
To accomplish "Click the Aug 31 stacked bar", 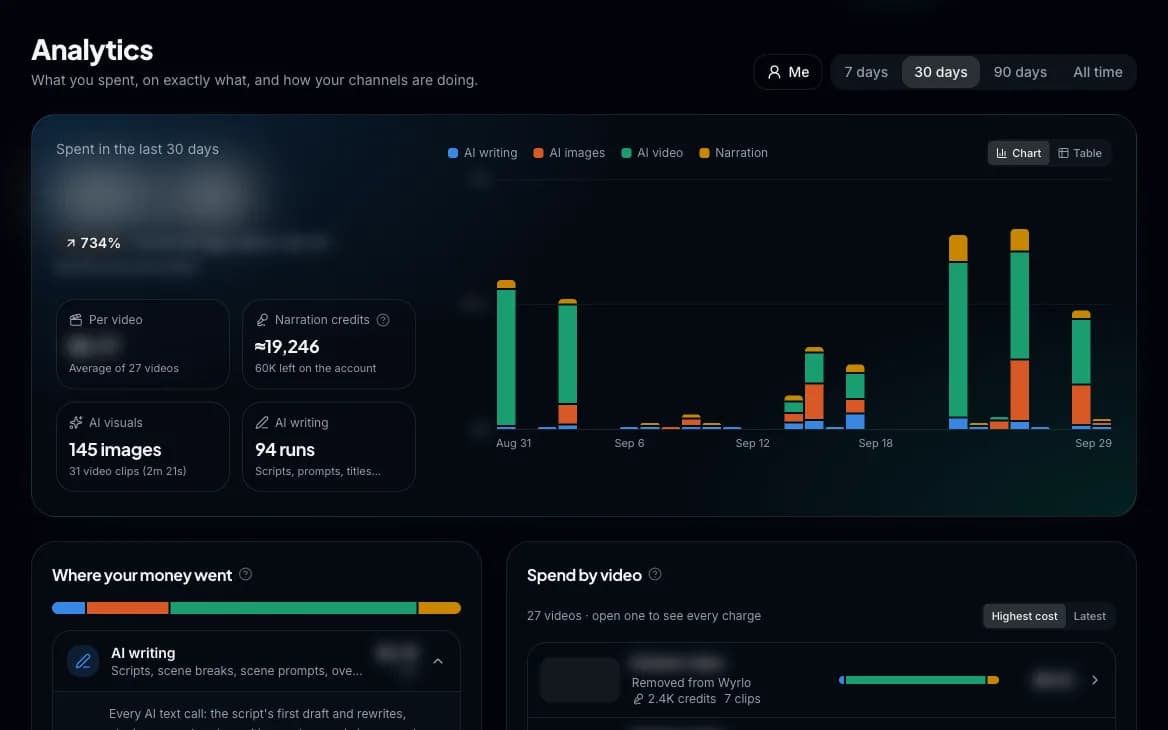I will pyautogui.click(x=506, y=355).
